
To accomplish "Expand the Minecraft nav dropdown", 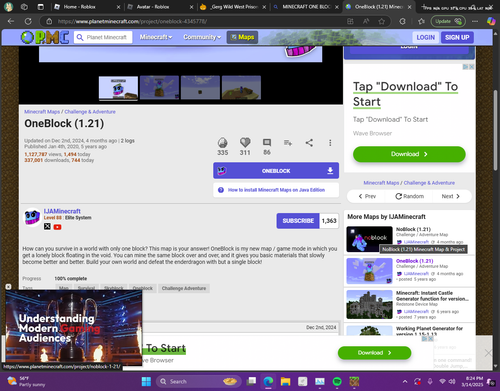I will (156, 37).
